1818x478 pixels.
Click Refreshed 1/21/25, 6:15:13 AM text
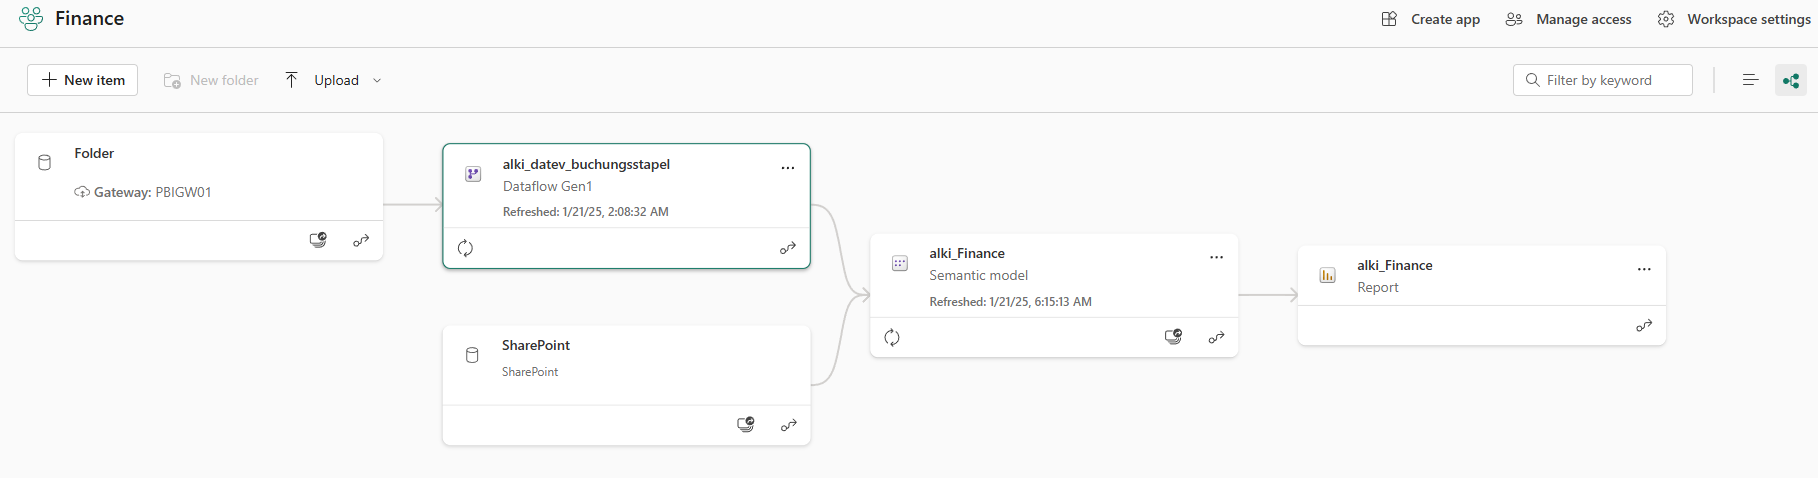1011,302
